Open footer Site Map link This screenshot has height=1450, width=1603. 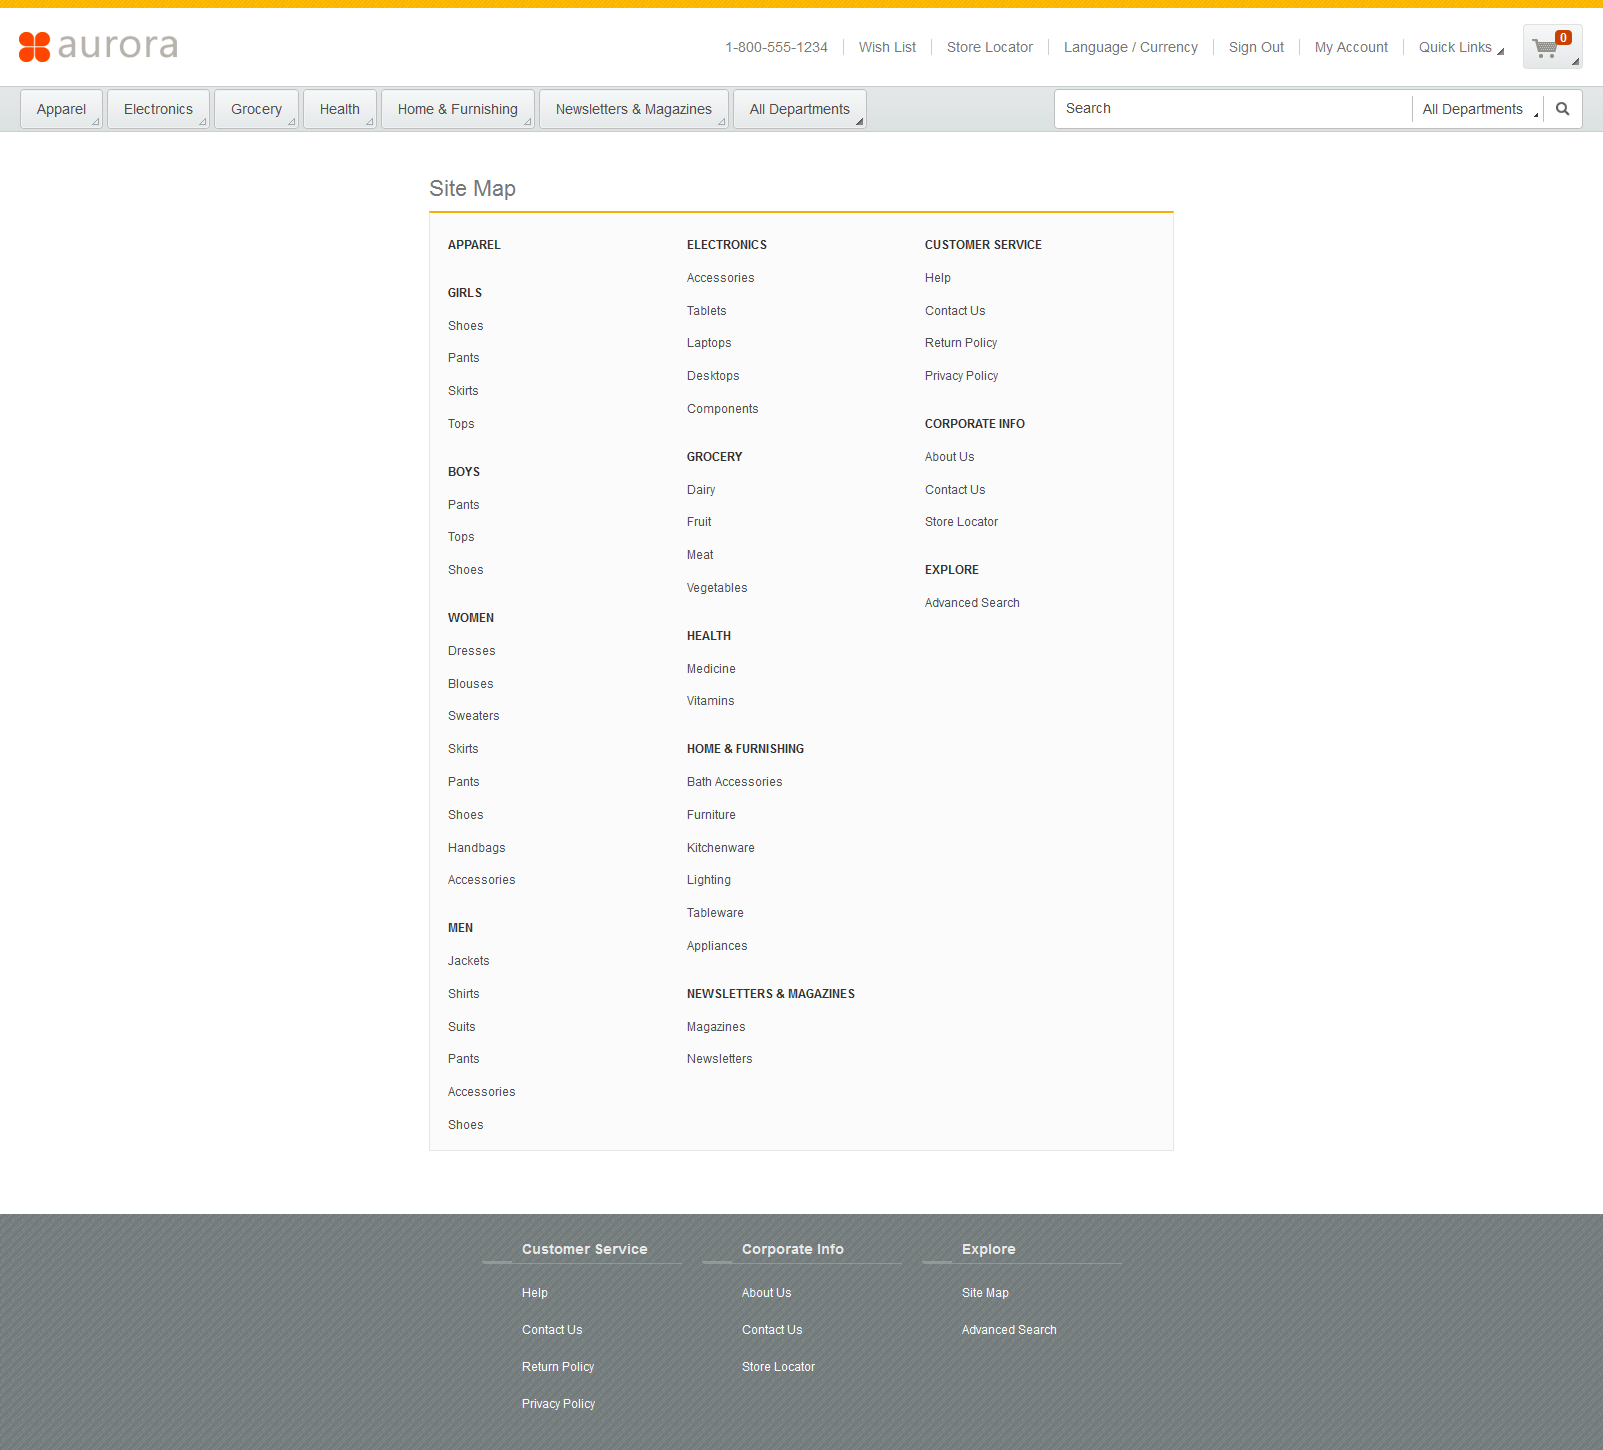[x=985, y=1293]
